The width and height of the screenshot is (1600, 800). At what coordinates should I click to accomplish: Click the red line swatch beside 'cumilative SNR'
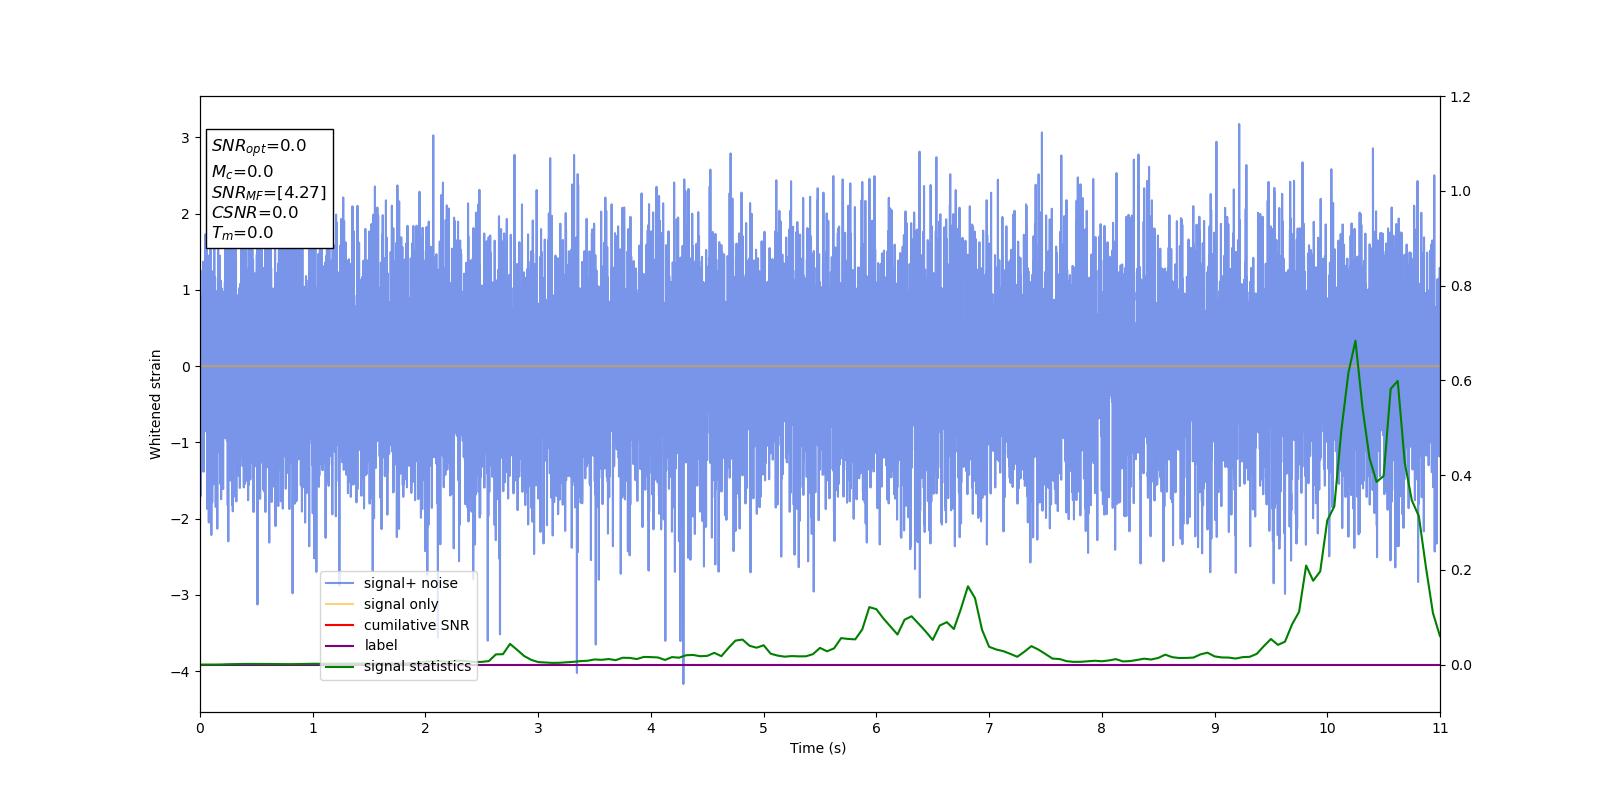click(x=340, y=625)
